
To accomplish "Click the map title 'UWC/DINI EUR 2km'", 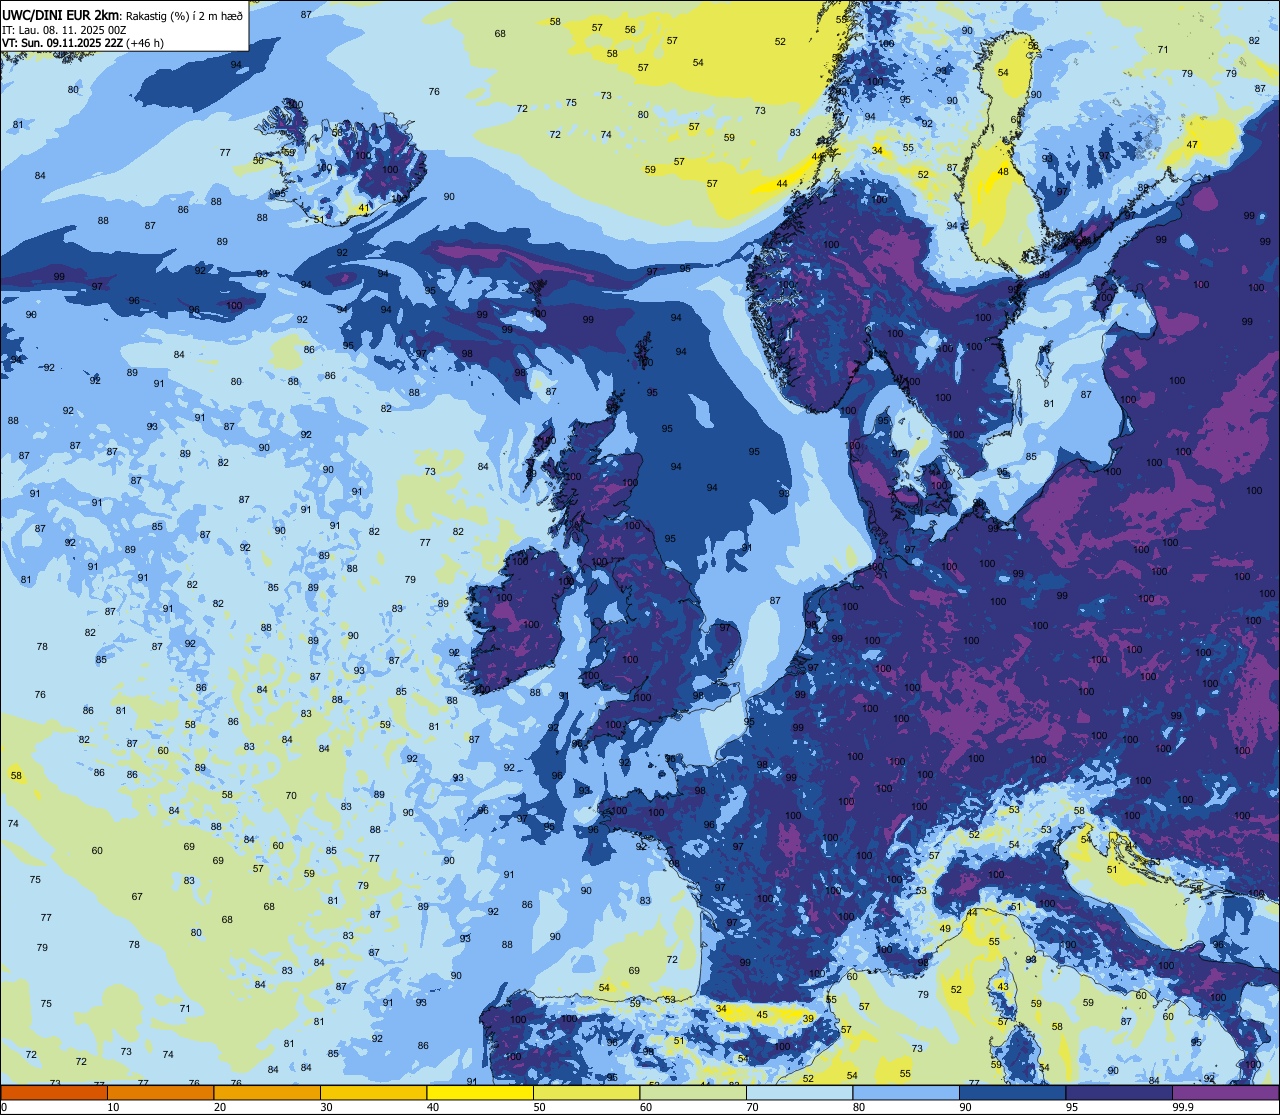I will [x=62, y=14].
